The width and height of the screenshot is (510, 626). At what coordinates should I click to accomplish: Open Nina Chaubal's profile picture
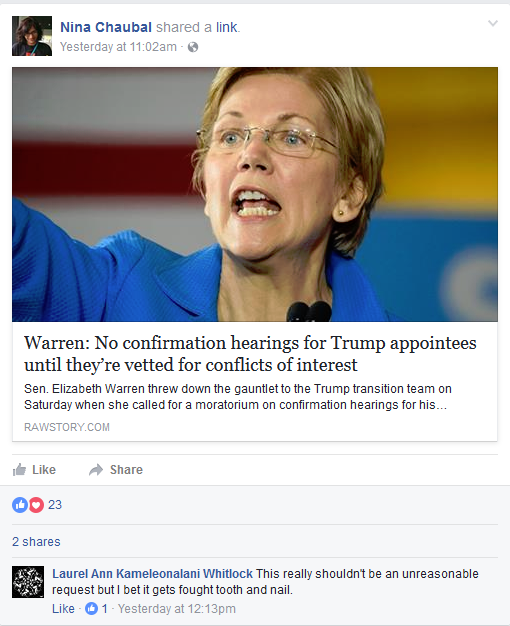32,36
